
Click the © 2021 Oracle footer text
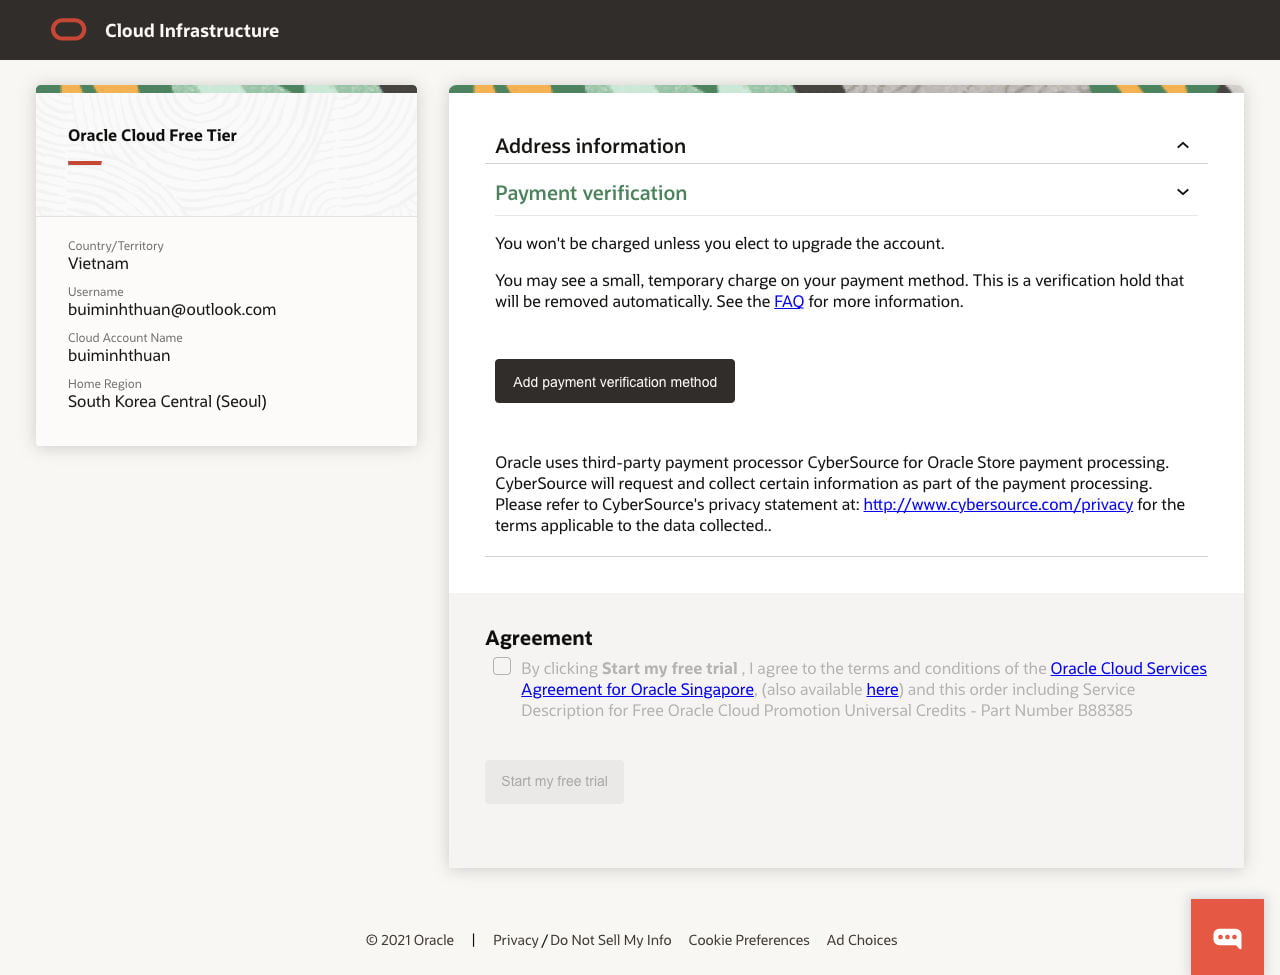(x=410, y=940)
